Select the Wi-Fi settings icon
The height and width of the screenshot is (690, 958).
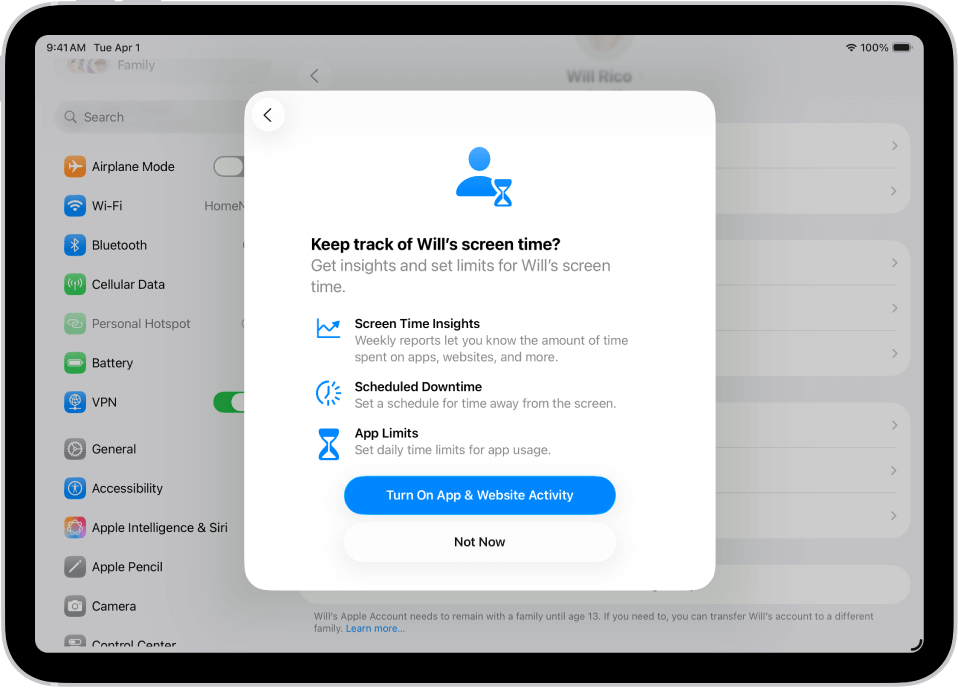coord(74,205)
